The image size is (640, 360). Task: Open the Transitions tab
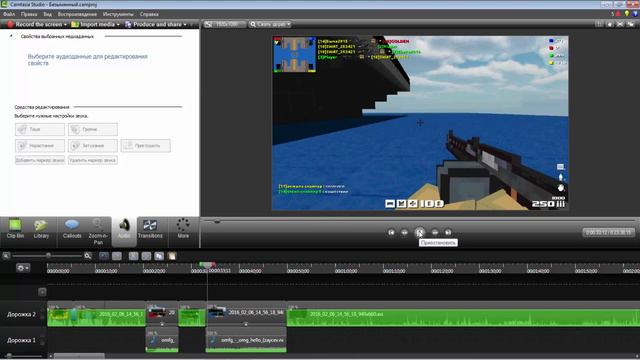150,229
